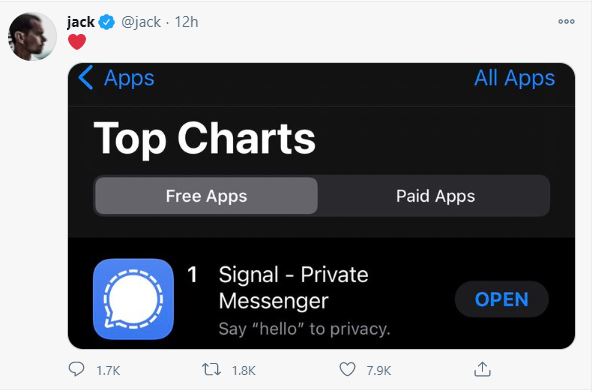Click the blue verified badge
593x392 pixels.
(x=107, y=22)
